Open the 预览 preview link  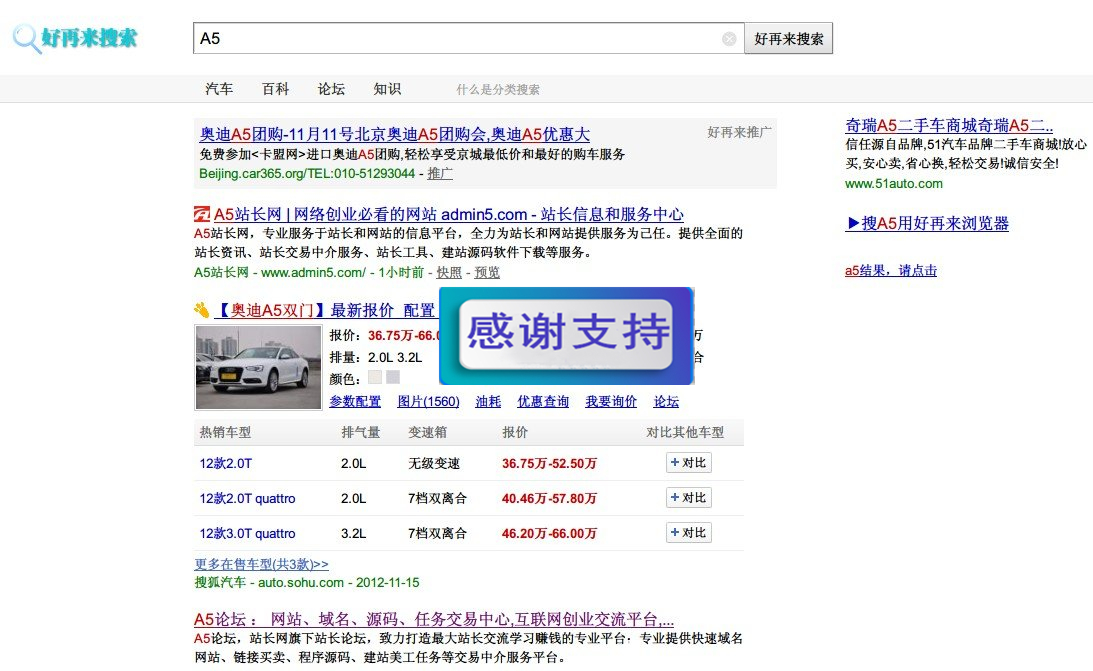click(x=487, y=272)
